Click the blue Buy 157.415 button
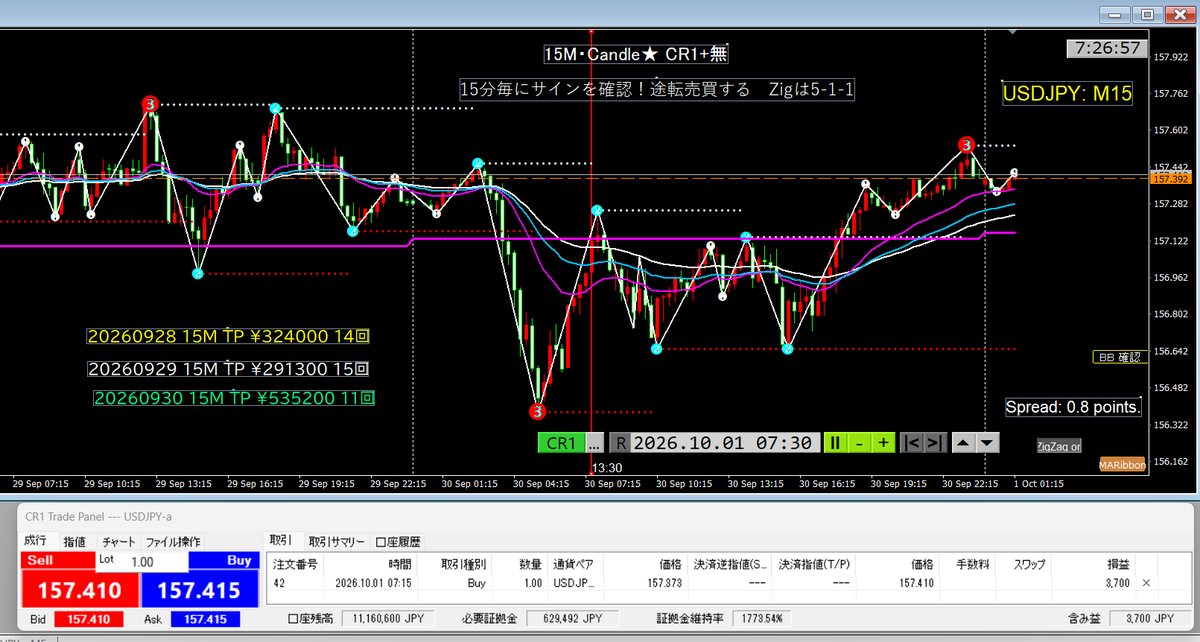The height and width of the screenshot is (642, 1200). pyautogui.click(x=199, y=588)
